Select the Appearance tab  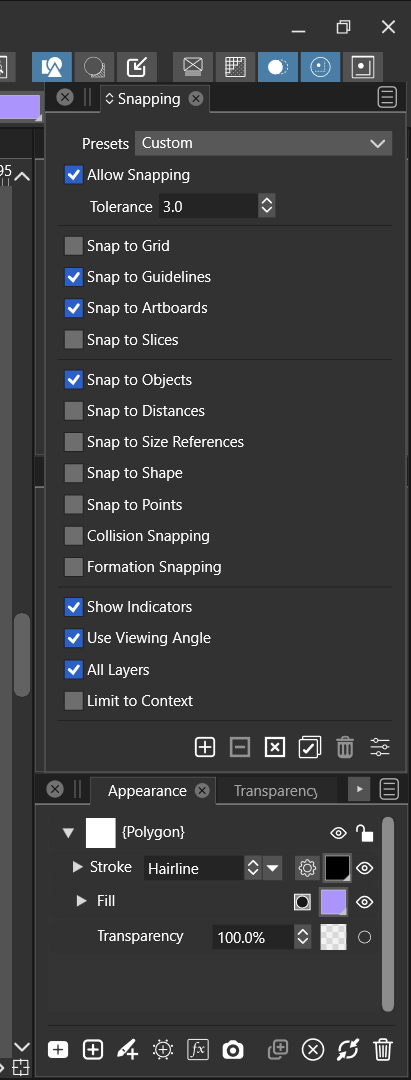click(x=147, y=791)
